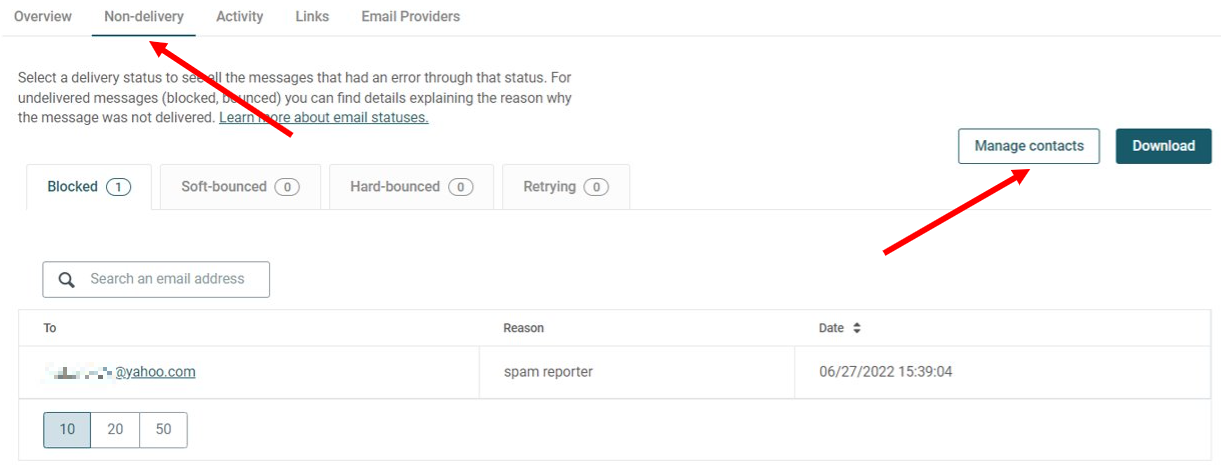
Task: Open Learn more about email statuses link
Action: (x=324, y=118)
